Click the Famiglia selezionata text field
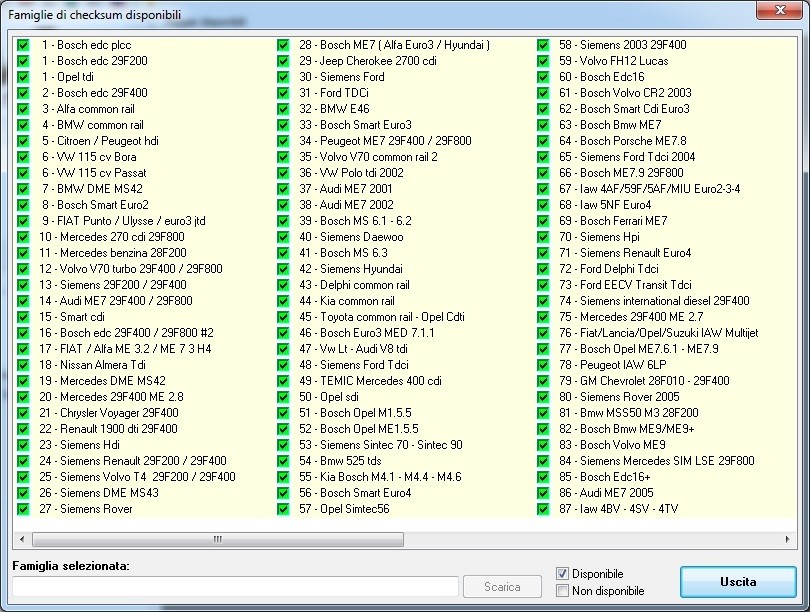The width and height of the screenshot is (810, 612). click(x=235, y=586)
